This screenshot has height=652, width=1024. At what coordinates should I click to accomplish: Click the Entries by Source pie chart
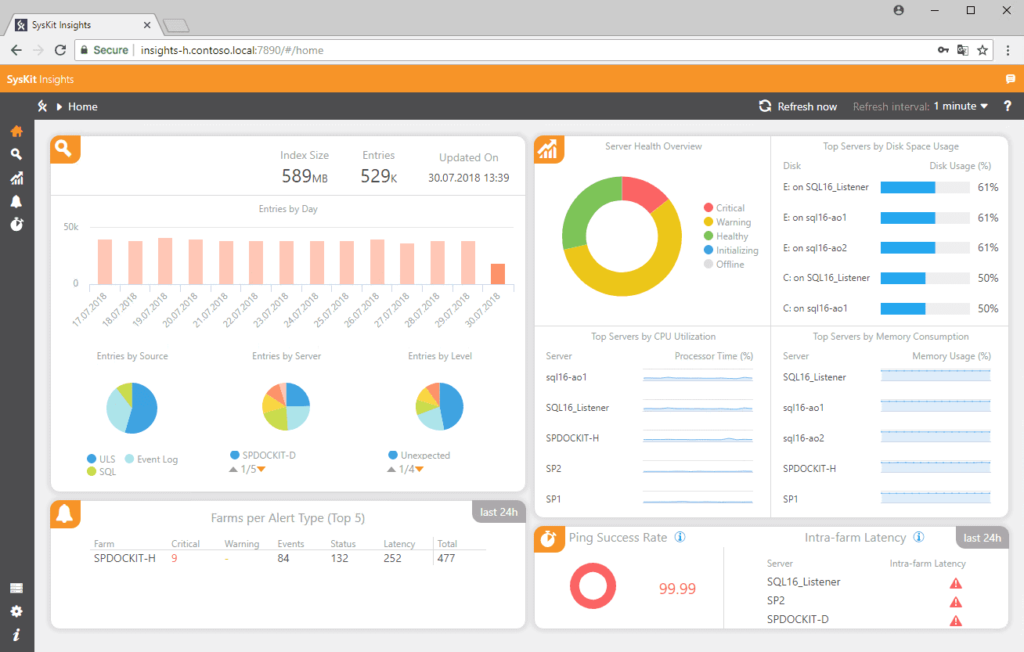(x=132, y=408)
